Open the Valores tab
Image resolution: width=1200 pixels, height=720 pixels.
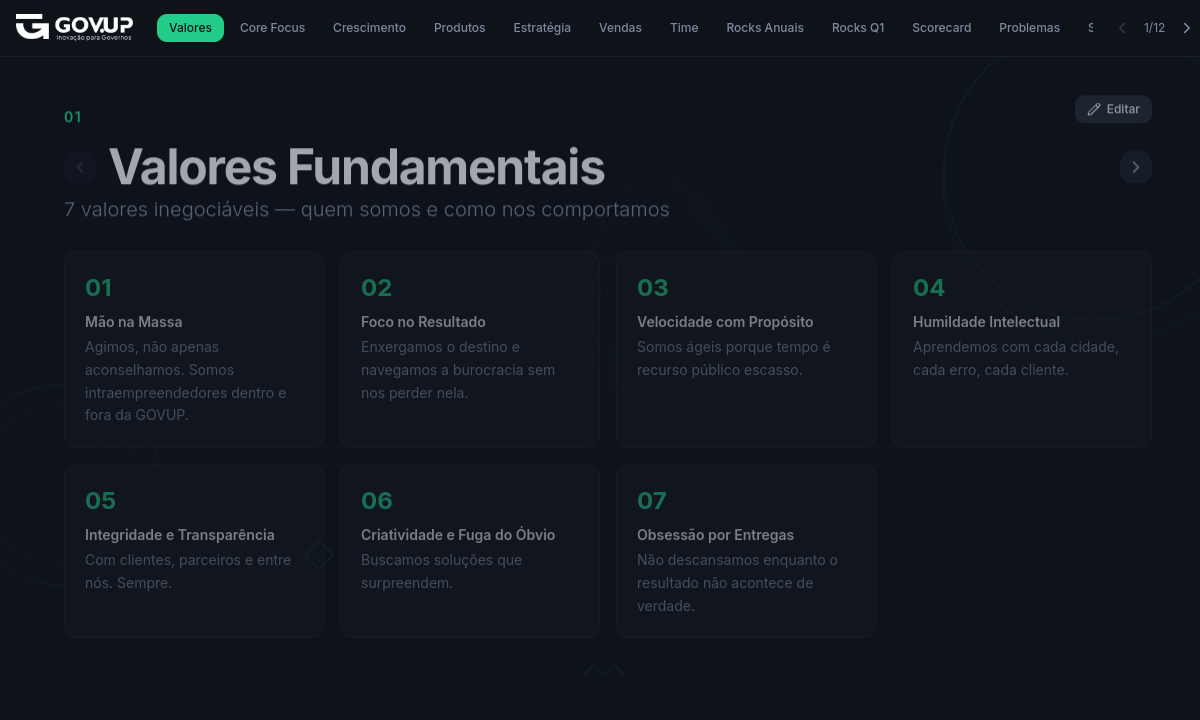click(x=190, y=28)
